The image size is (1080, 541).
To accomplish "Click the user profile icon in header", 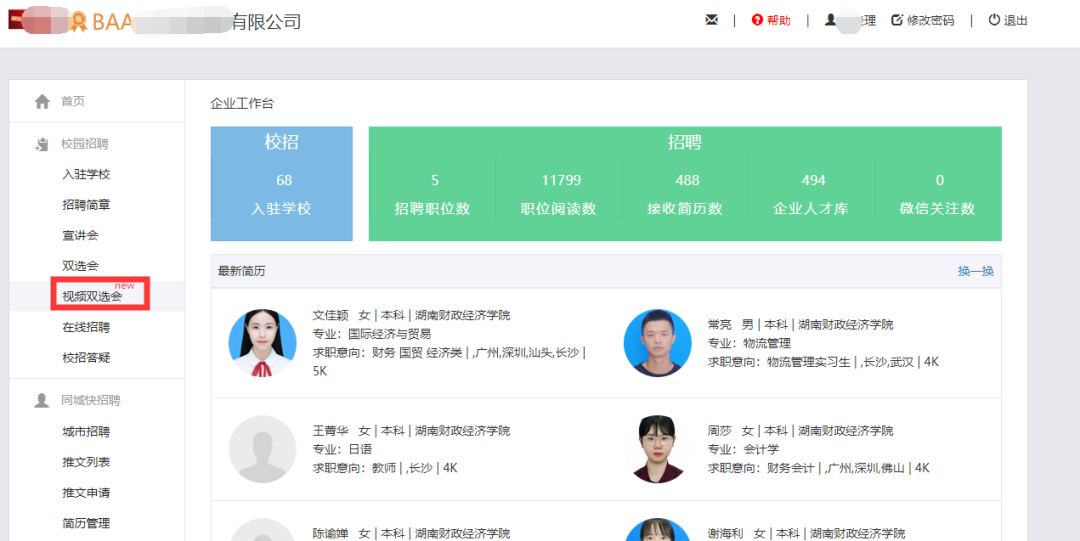I will pyautogui.click(x=830, y=20).
